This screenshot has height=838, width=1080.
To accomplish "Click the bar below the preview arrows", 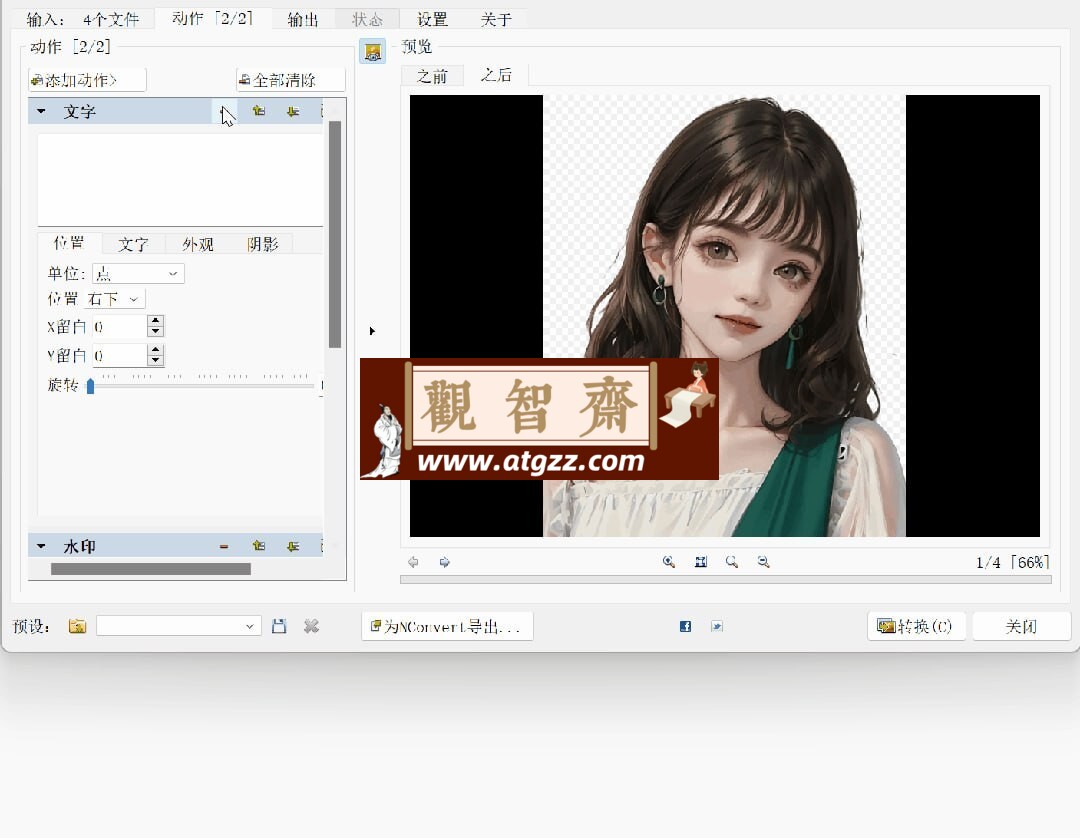I will click(726, 580).
